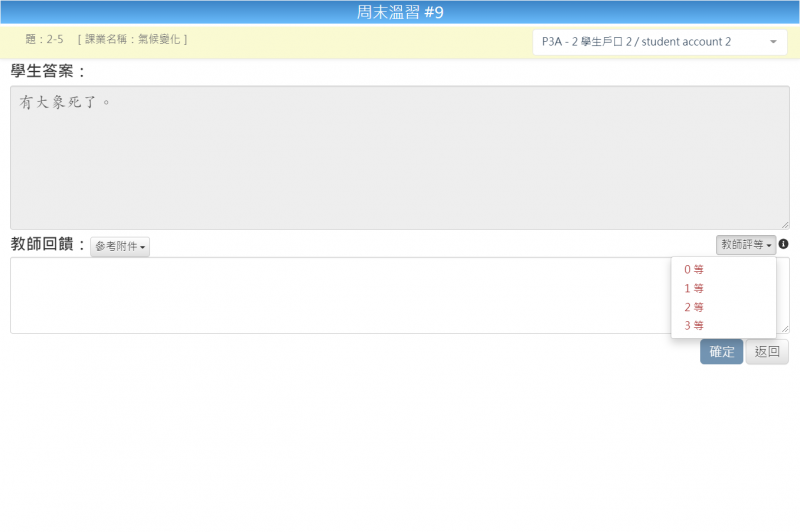
Task: Expand the 參考附件 dropdown
Action: tap(120, 247)
